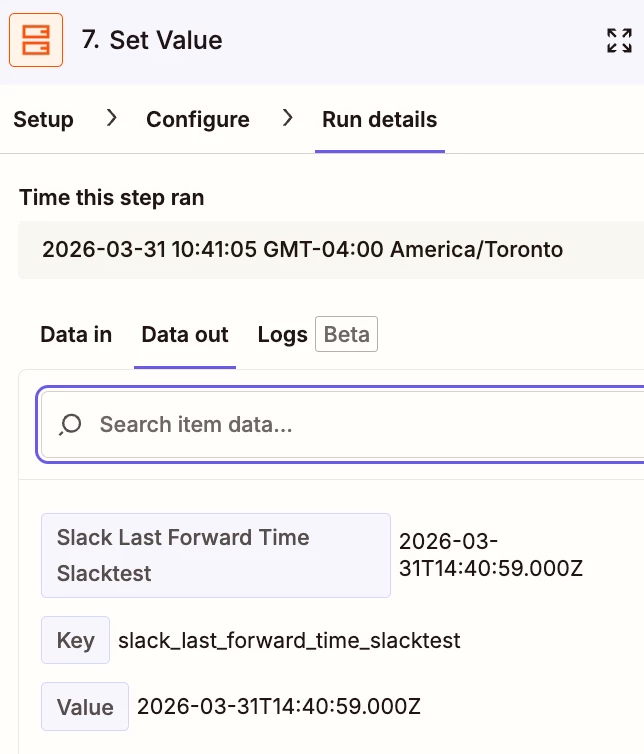Show the Data in tab
The width and height of the screenshot is (644, 754).
(76, 334)
